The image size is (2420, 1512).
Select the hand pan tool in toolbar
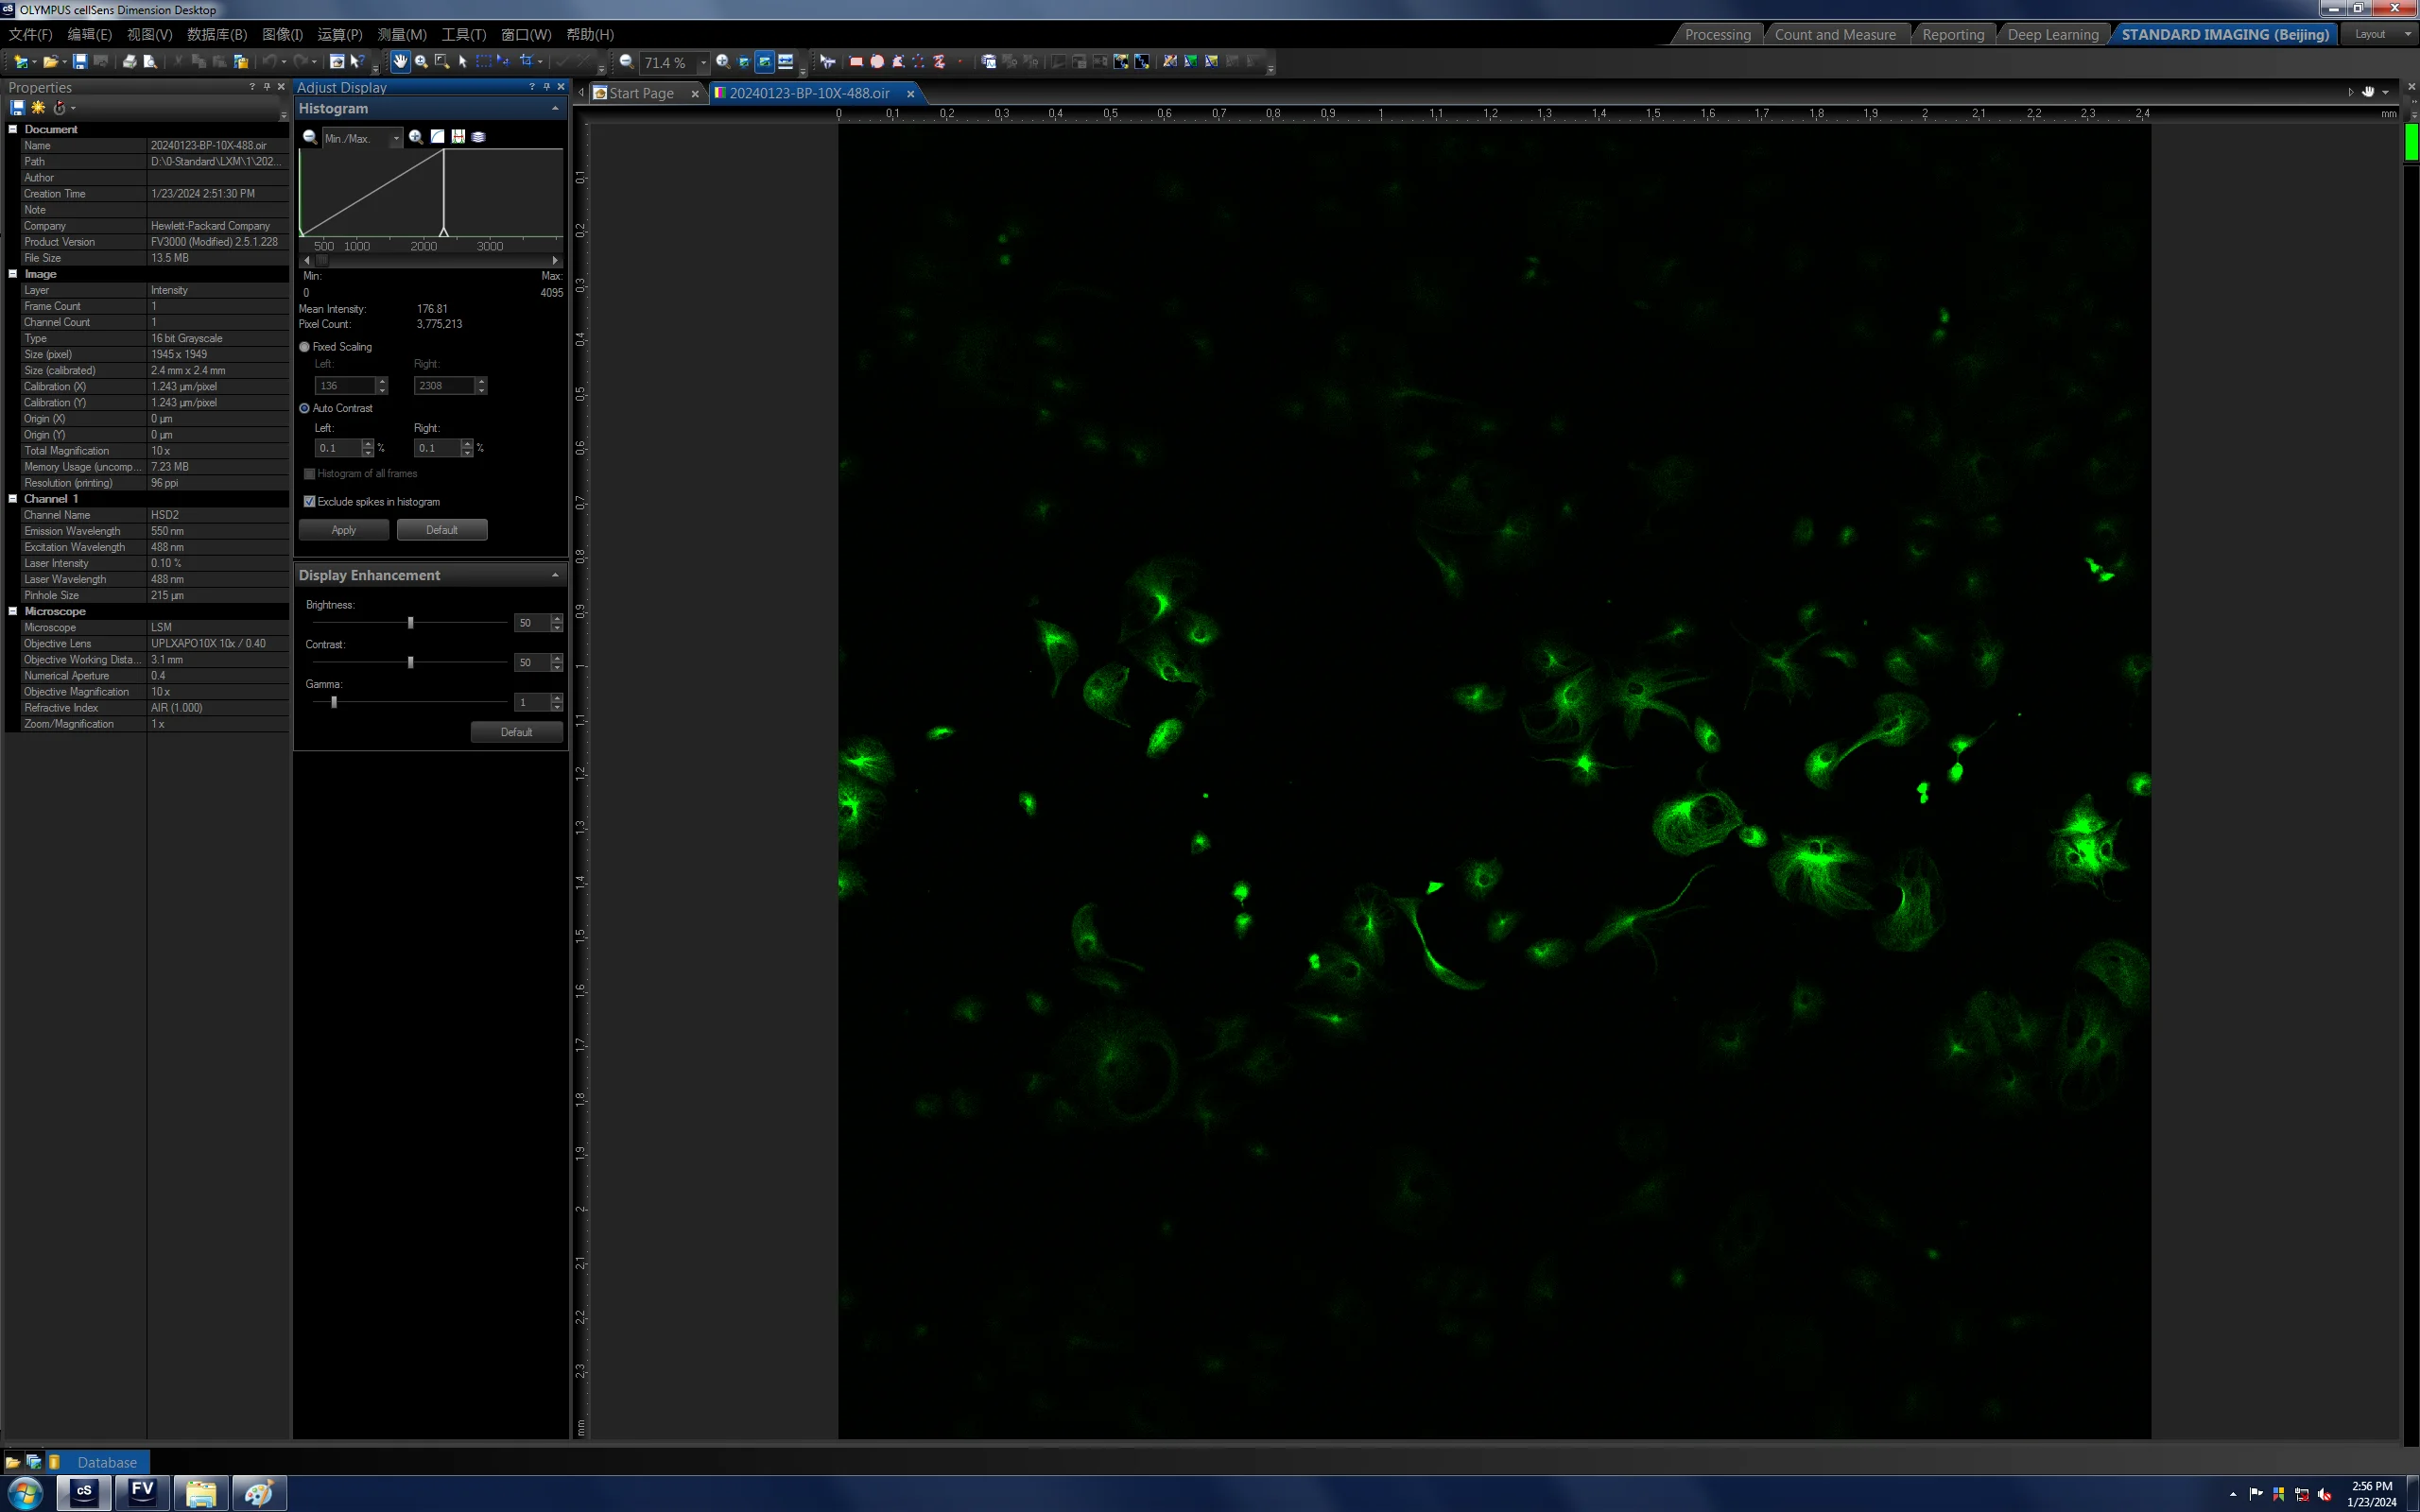tap(400, 62)
